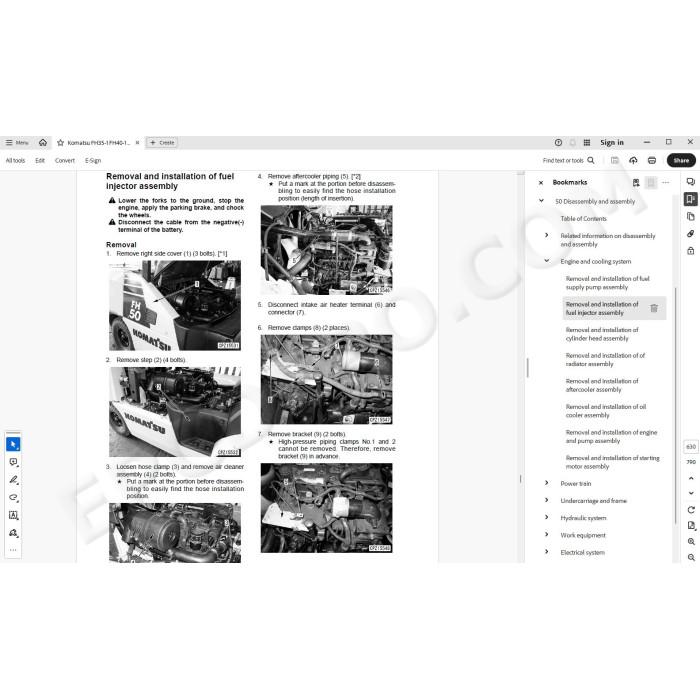Rotate the page view icon
This screenshot has height=700, width=700.
691,510
